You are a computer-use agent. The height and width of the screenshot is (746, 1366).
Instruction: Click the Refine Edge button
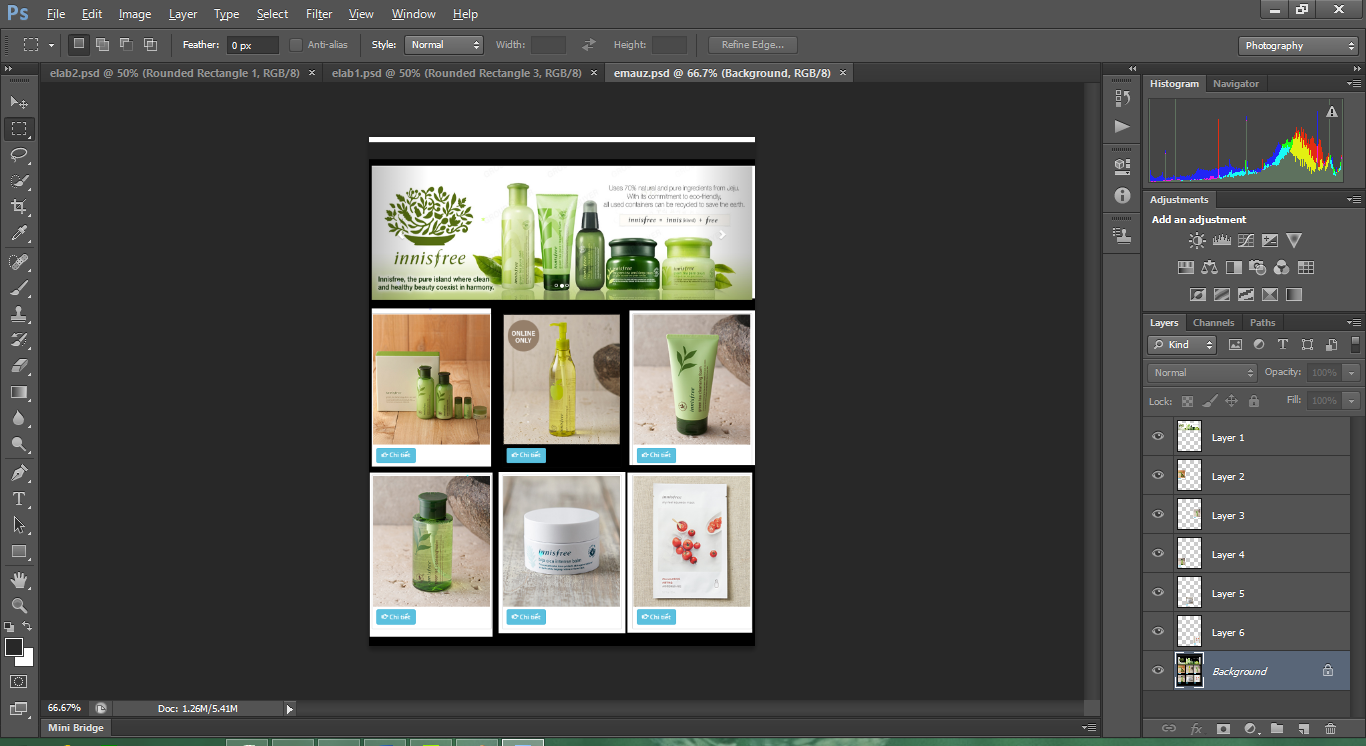[x=752, y=45]
